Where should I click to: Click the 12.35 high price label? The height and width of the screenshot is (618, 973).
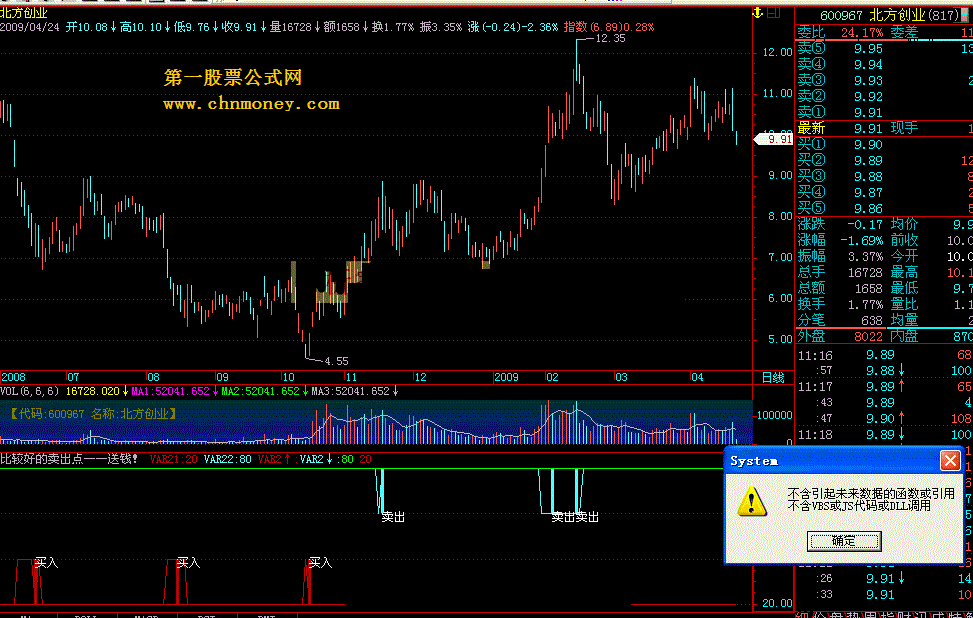[x=611, y=38]
